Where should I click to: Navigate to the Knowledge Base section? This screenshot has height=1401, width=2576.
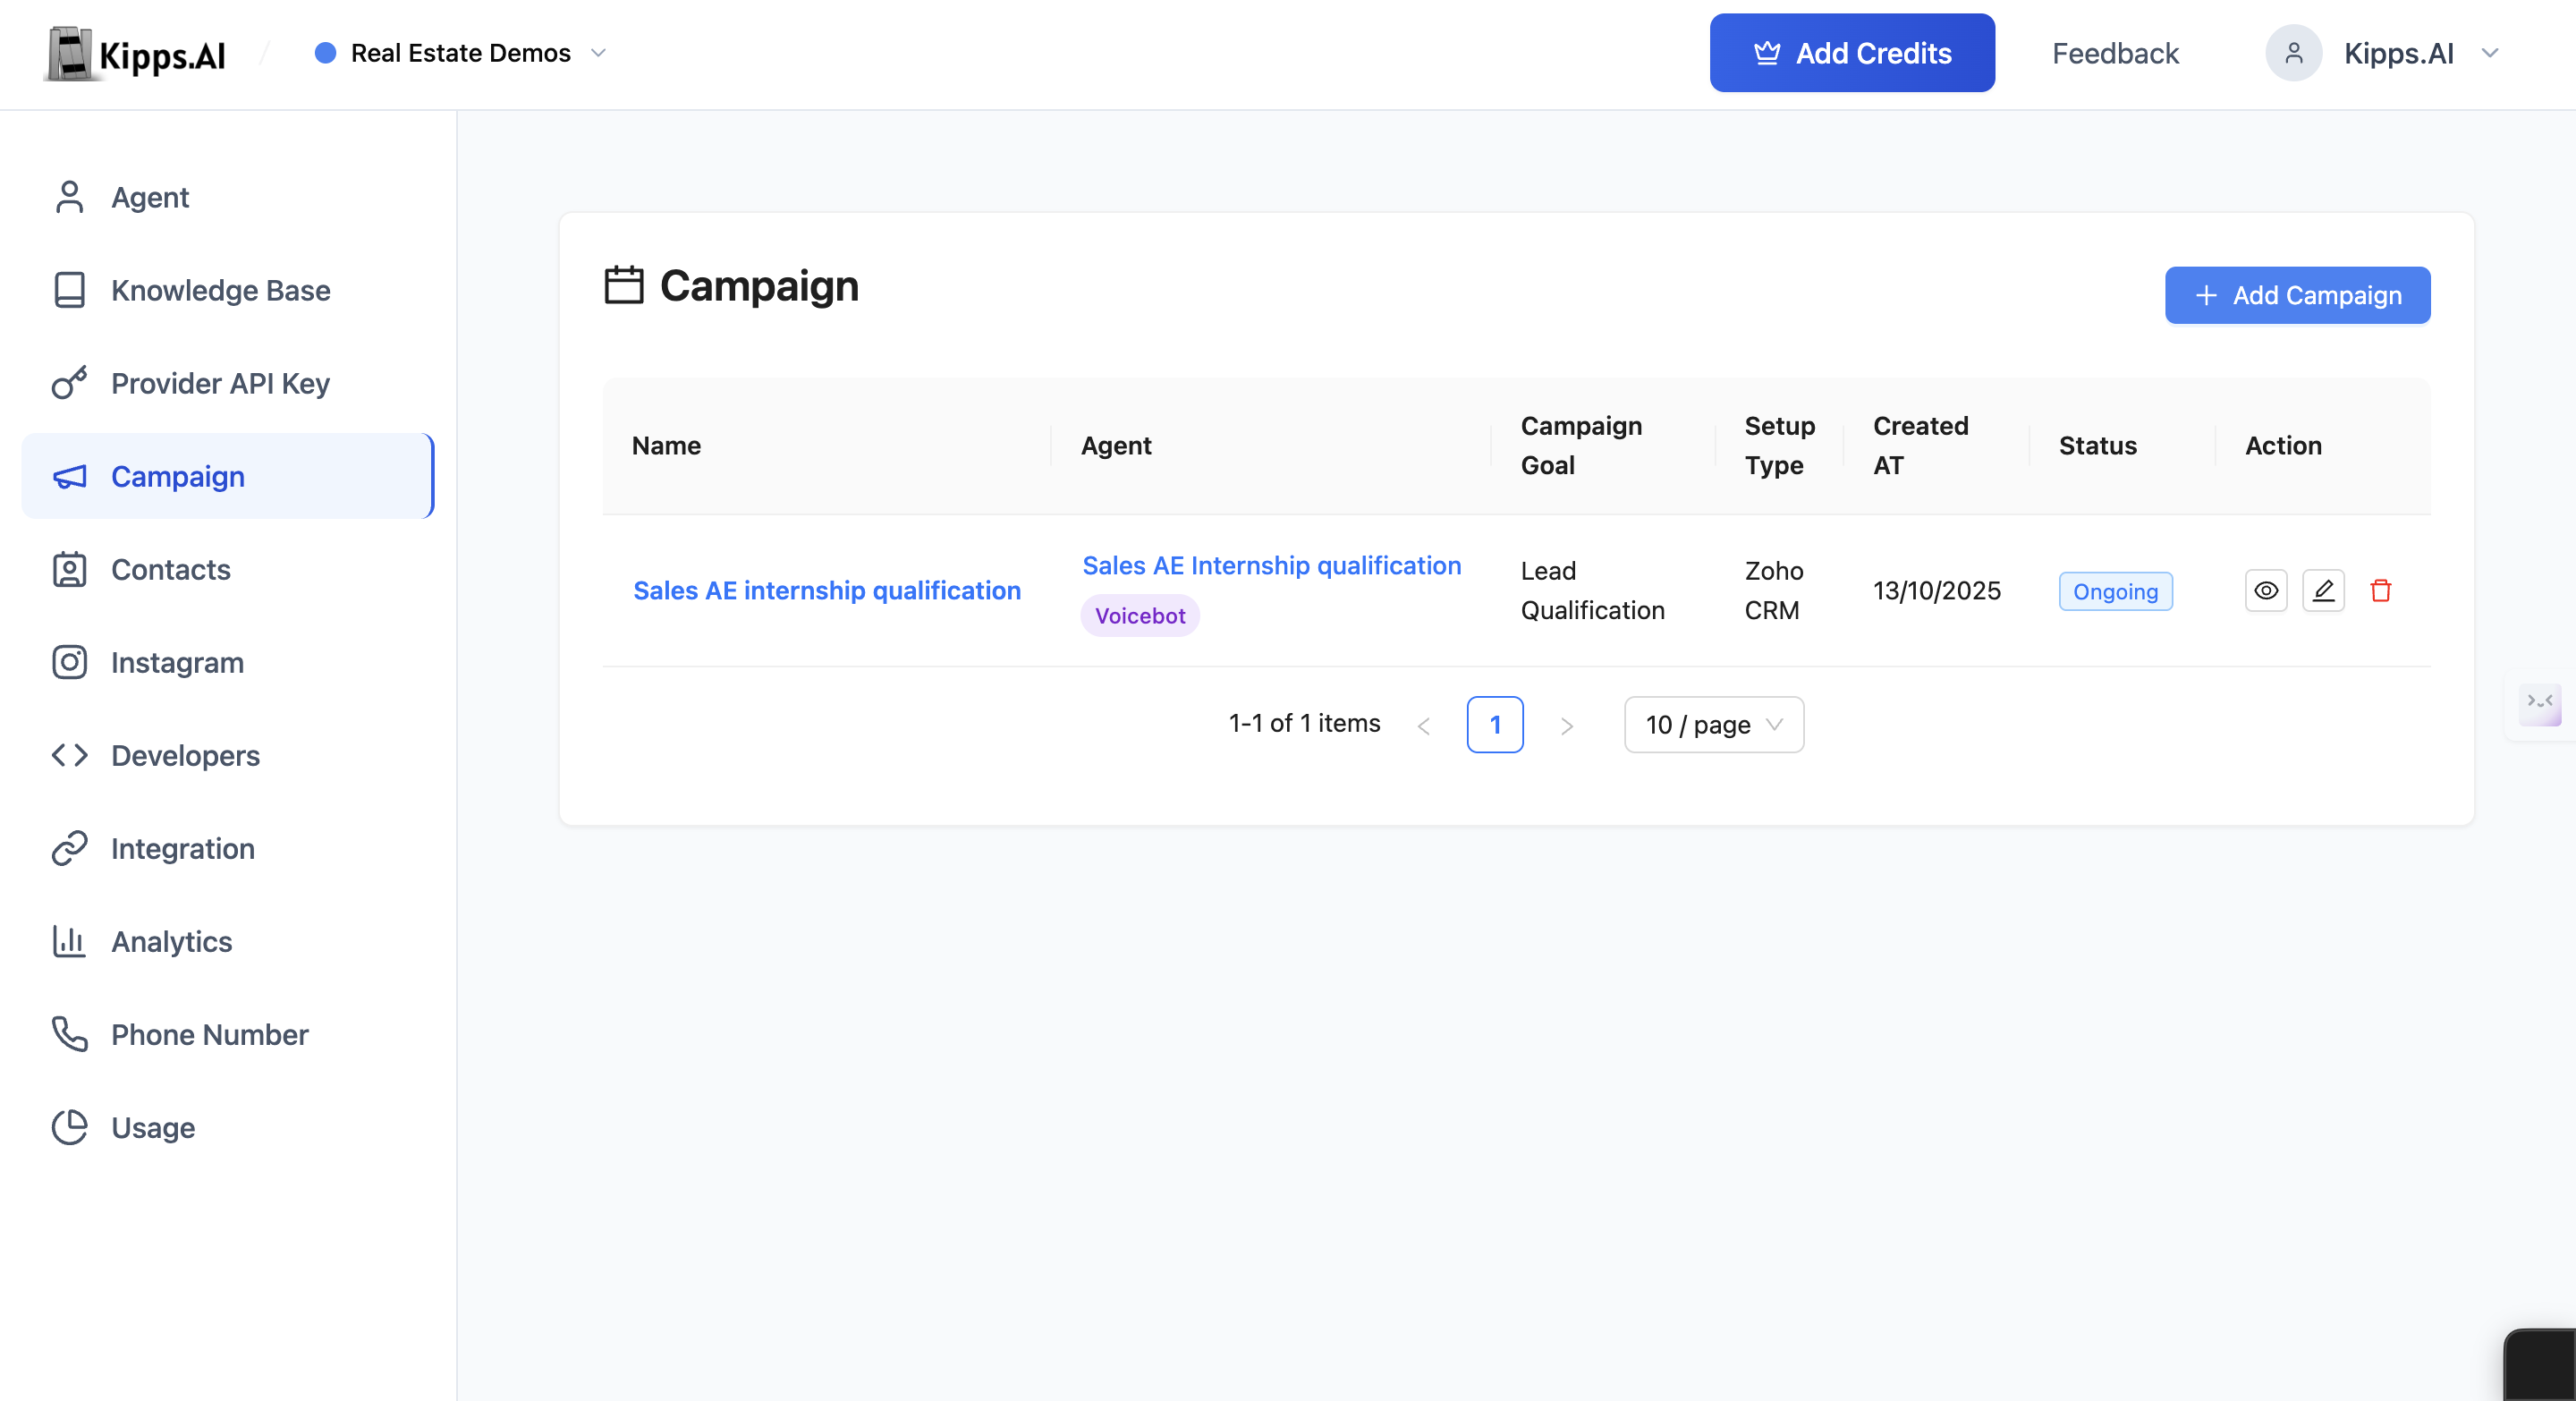[220, 290]
